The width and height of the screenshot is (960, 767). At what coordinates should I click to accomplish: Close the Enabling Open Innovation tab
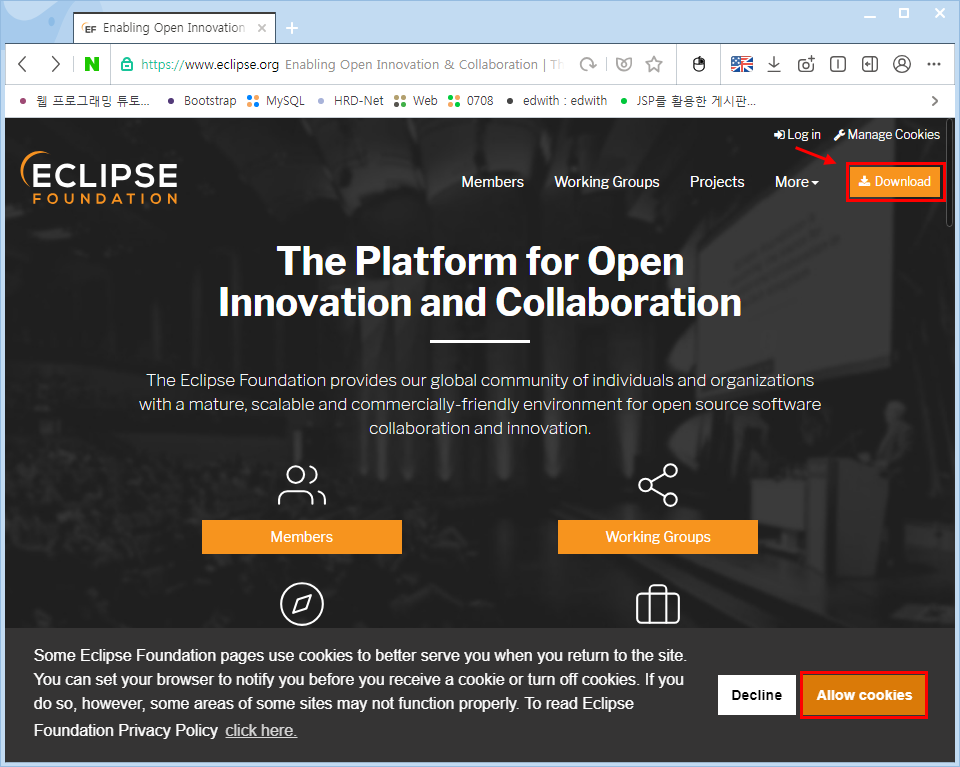pyautogui.click(x=262, y=28)
